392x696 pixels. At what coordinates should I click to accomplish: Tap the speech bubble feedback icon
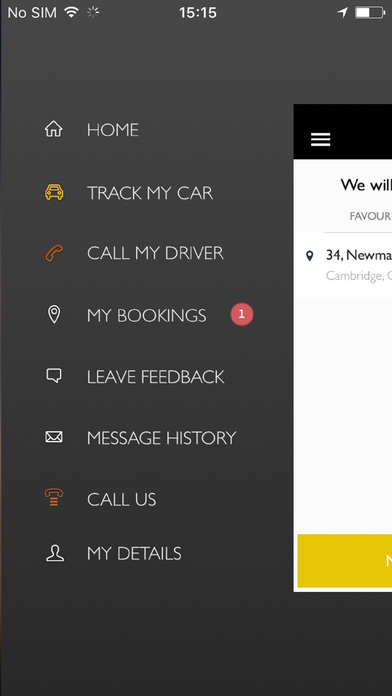click(54, 376)
